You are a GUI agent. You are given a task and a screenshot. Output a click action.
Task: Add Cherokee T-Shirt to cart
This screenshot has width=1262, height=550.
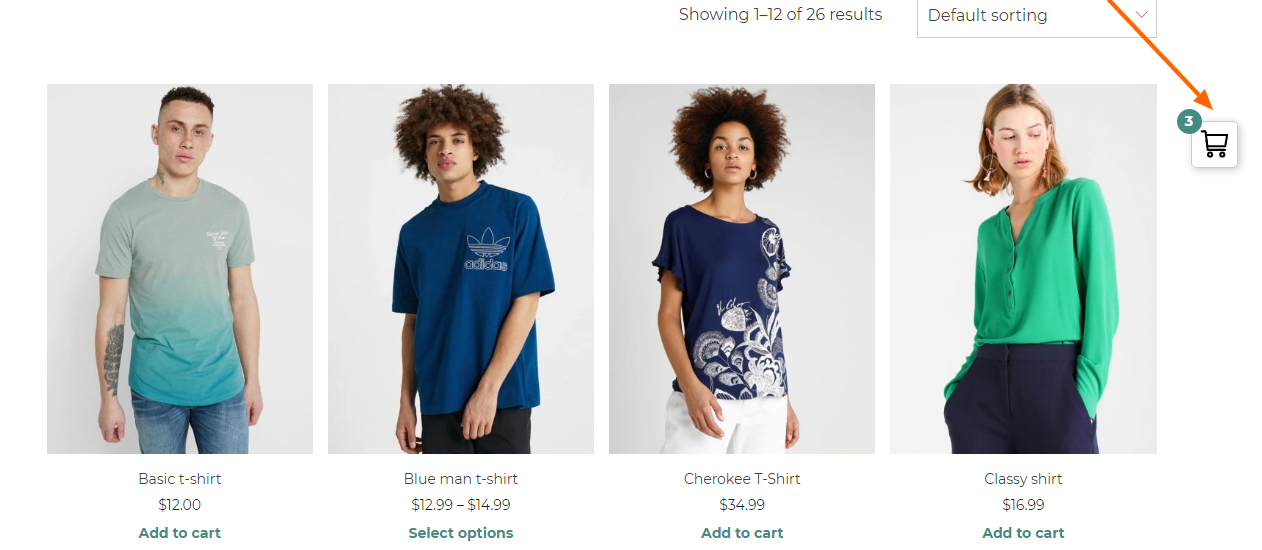tap(742, 533)
